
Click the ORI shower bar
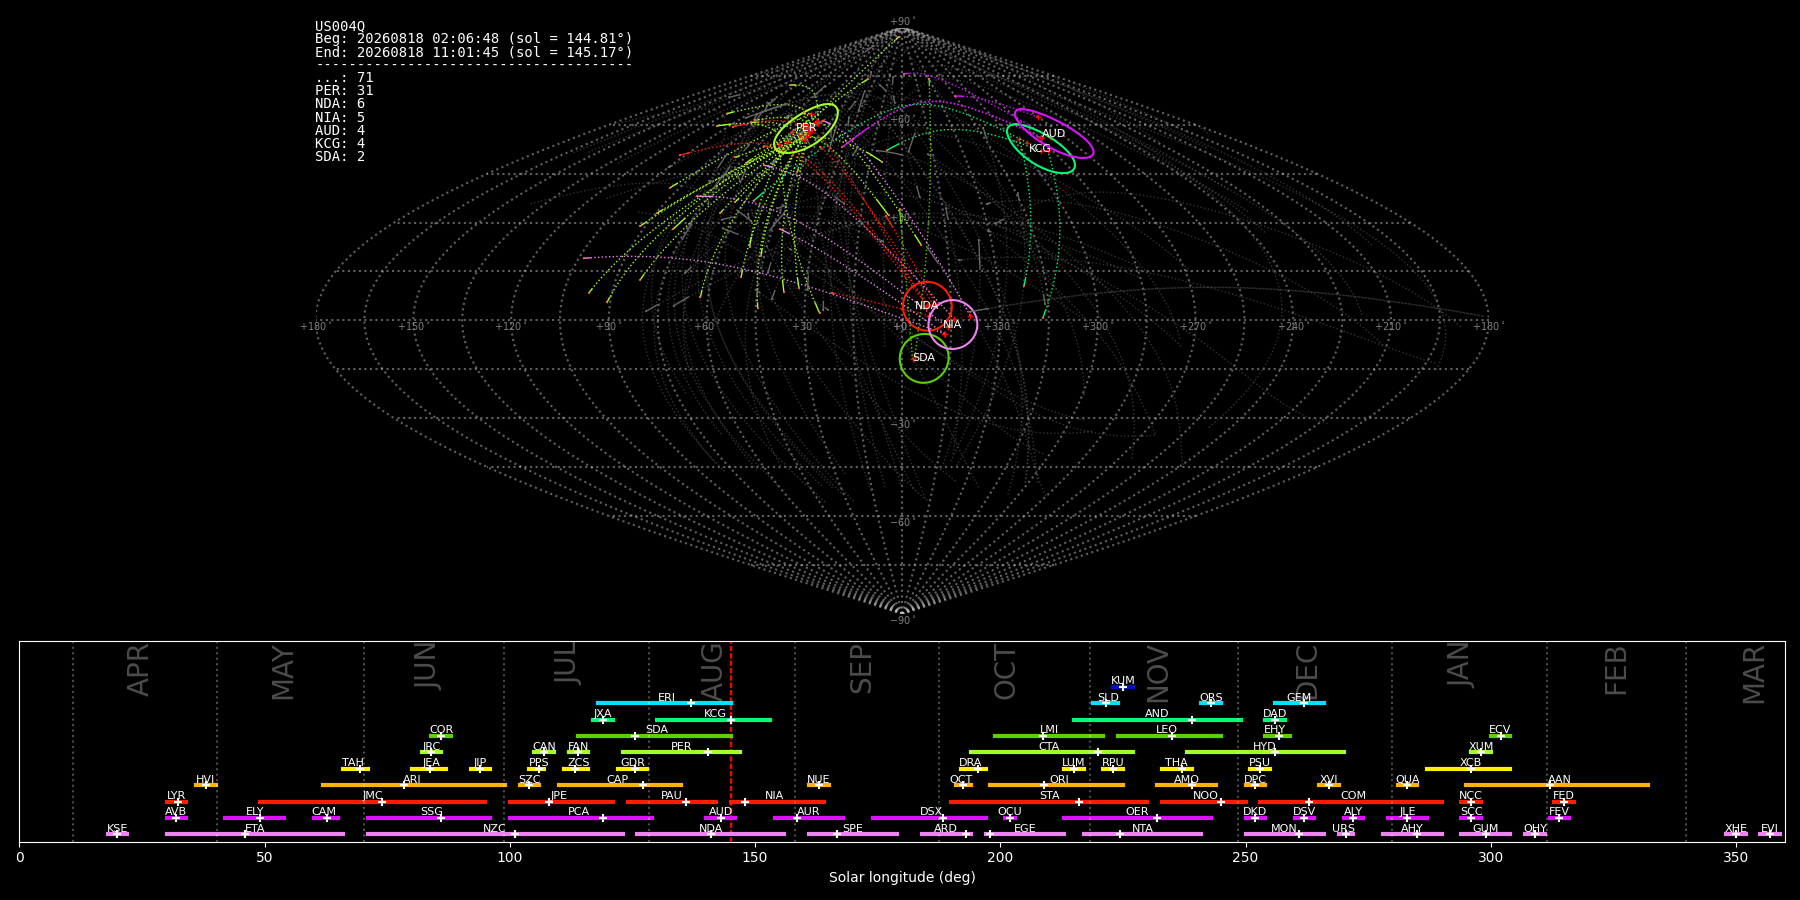(1056, 785)
